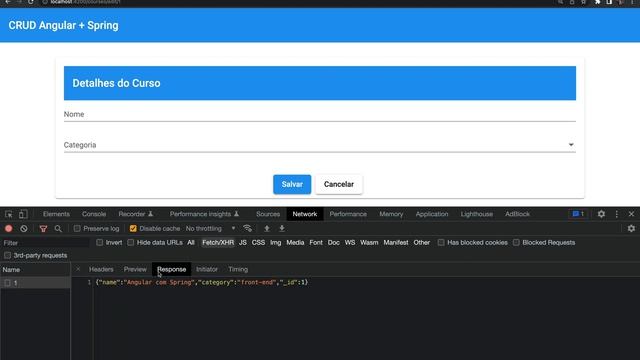Screen dimensions: 640x360
Task: Stop recording network log
Action: (9, 229)
